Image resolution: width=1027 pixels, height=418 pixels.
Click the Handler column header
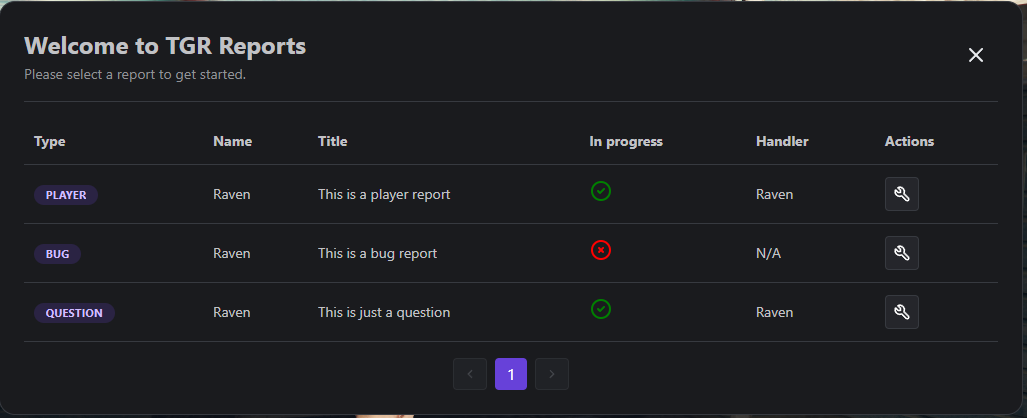782,142
